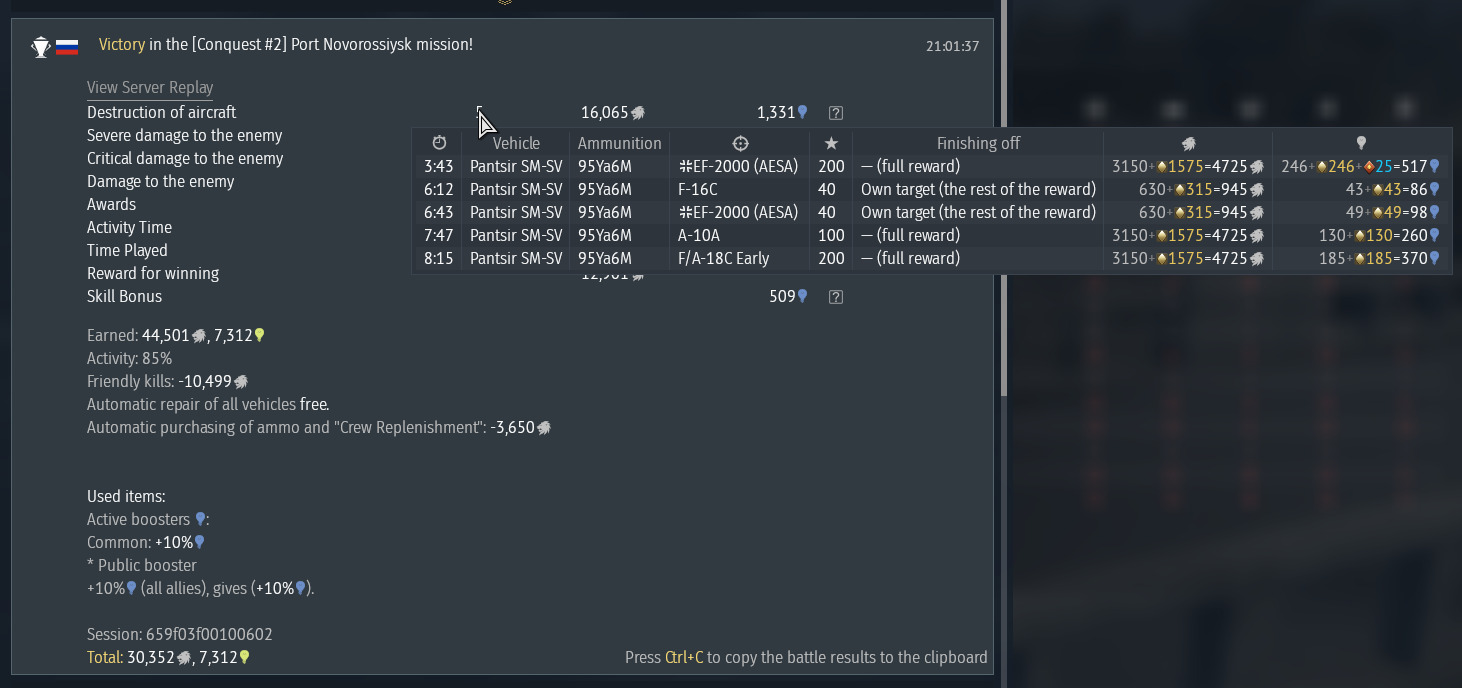
Task: Select the Finishing off column header
Action: pyautogui.click(x=978, y=143)
